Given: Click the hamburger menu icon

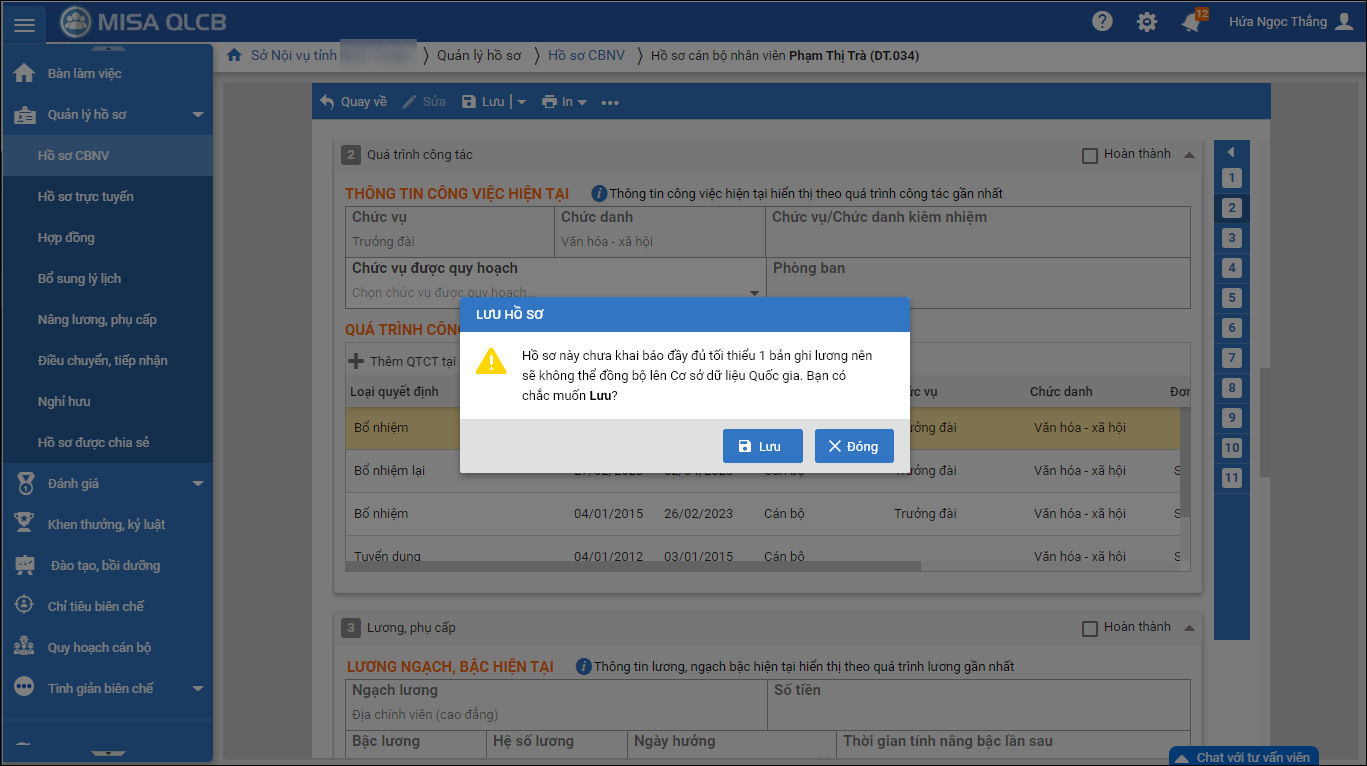Looking at the screenshot, I should tap(24, 23).
